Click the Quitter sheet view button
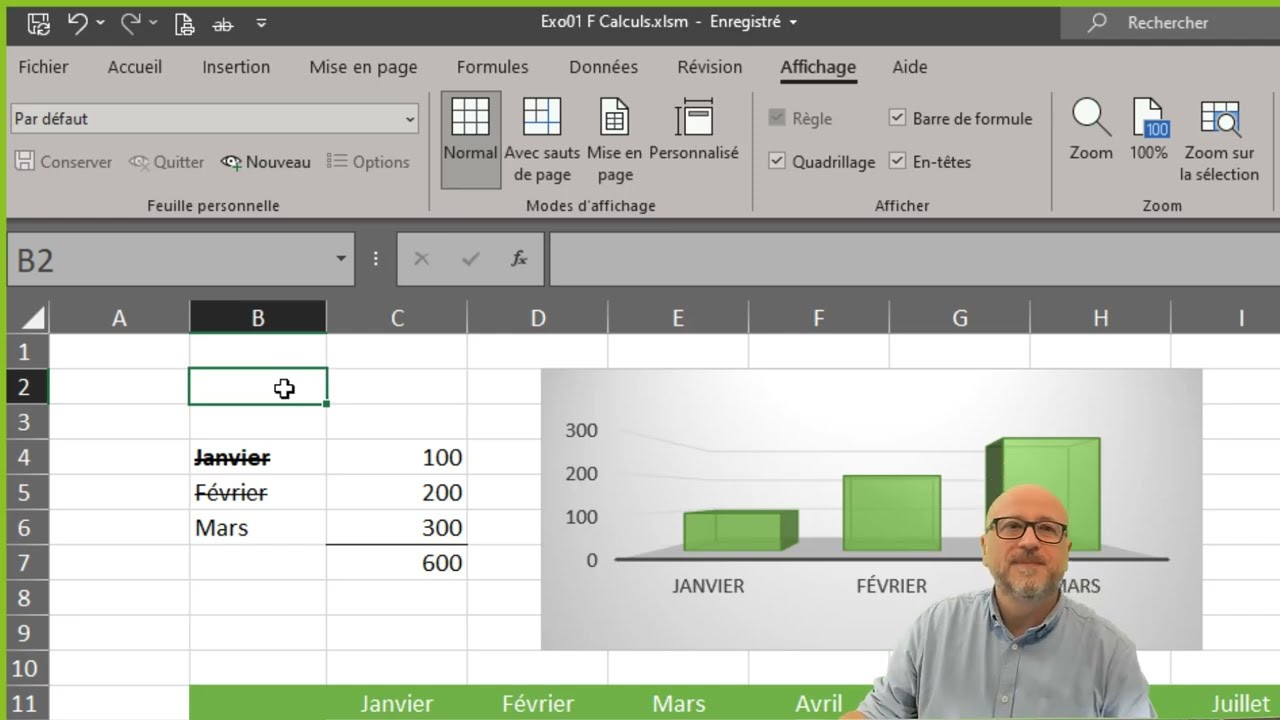Screen dimensions: 1280x720 point(166,162)
